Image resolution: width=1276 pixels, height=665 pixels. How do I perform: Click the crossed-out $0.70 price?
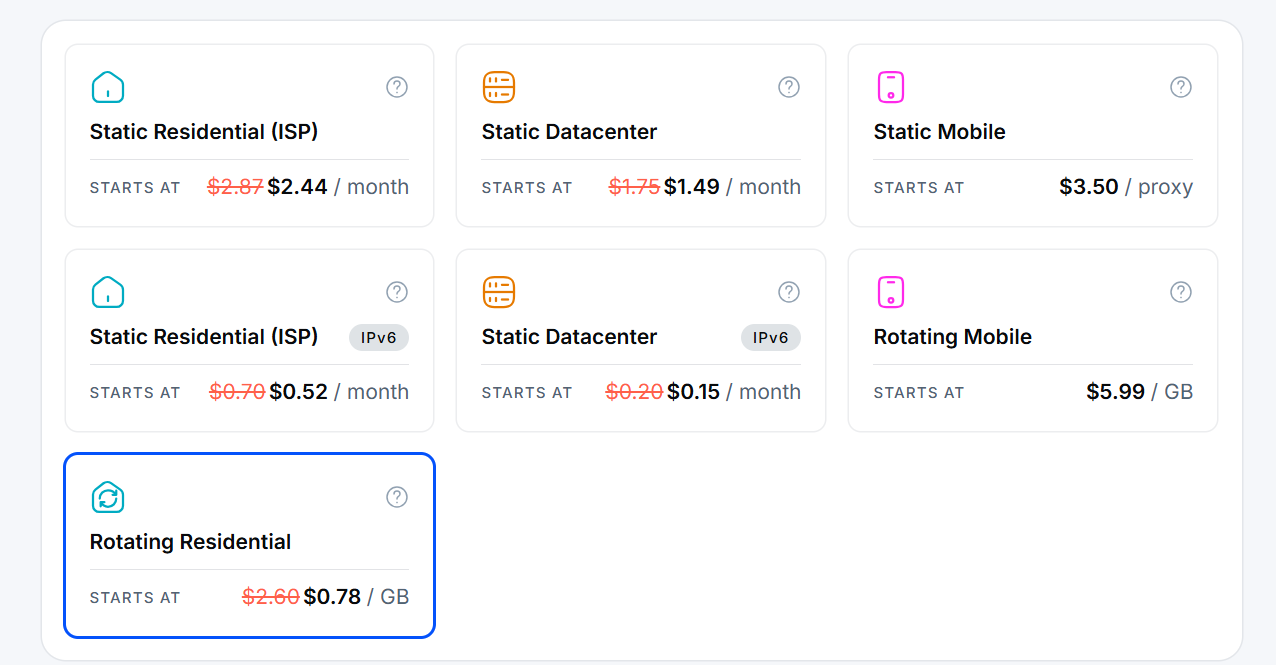pyautogui.click(x=237, y=392)
